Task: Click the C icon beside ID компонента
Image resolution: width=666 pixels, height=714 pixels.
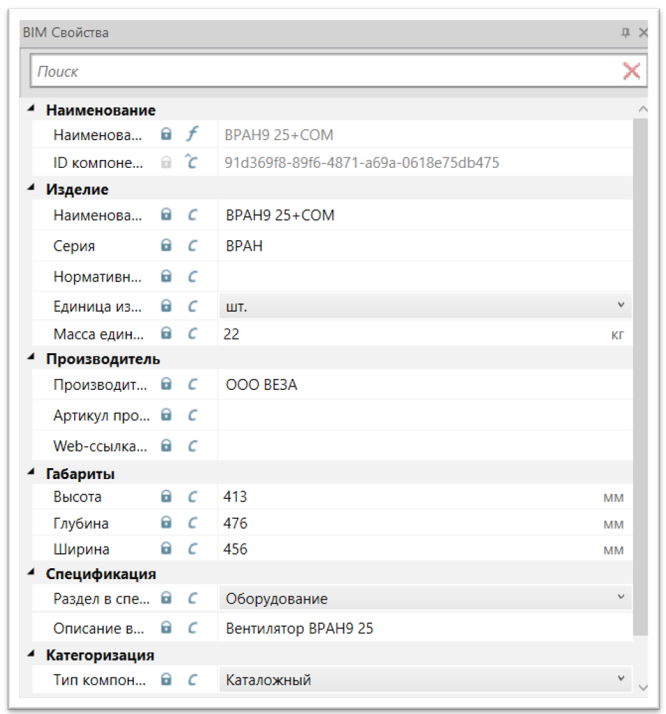Action: pos(193,162)
